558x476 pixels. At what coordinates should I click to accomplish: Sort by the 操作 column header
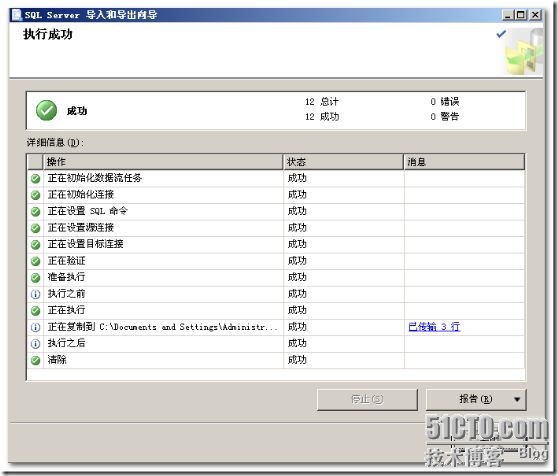[163, 162]
